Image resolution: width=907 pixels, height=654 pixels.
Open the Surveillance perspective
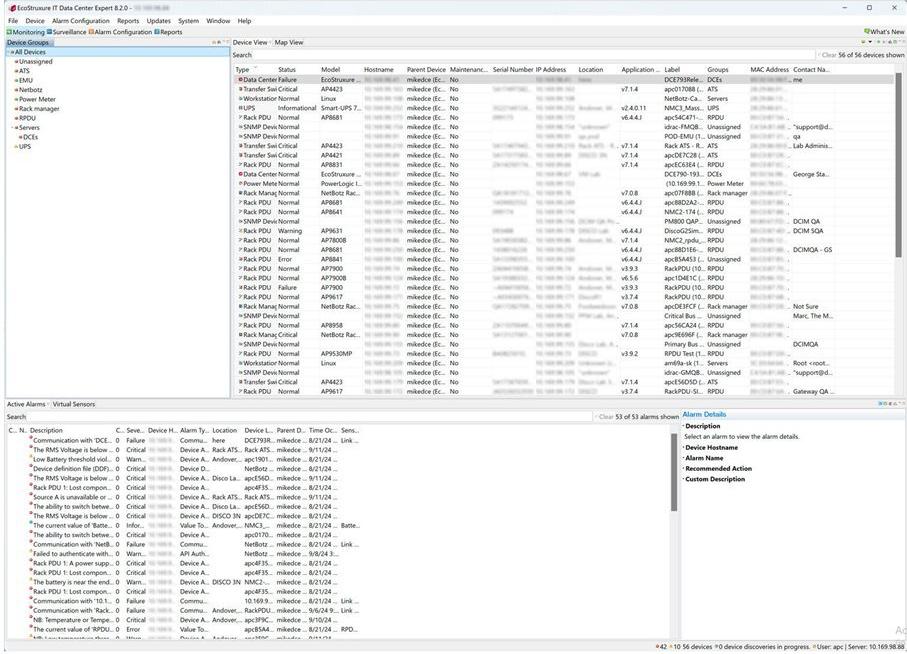68,32
